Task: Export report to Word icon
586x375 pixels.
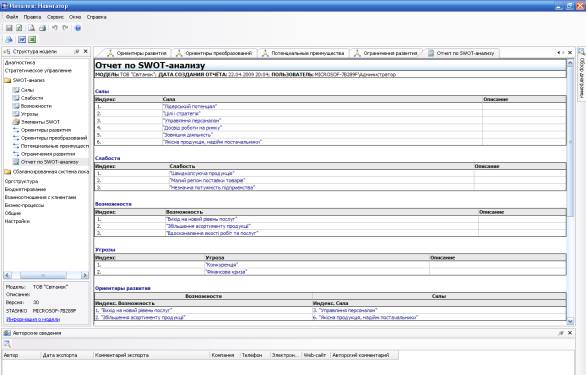Action: (22, 39)
